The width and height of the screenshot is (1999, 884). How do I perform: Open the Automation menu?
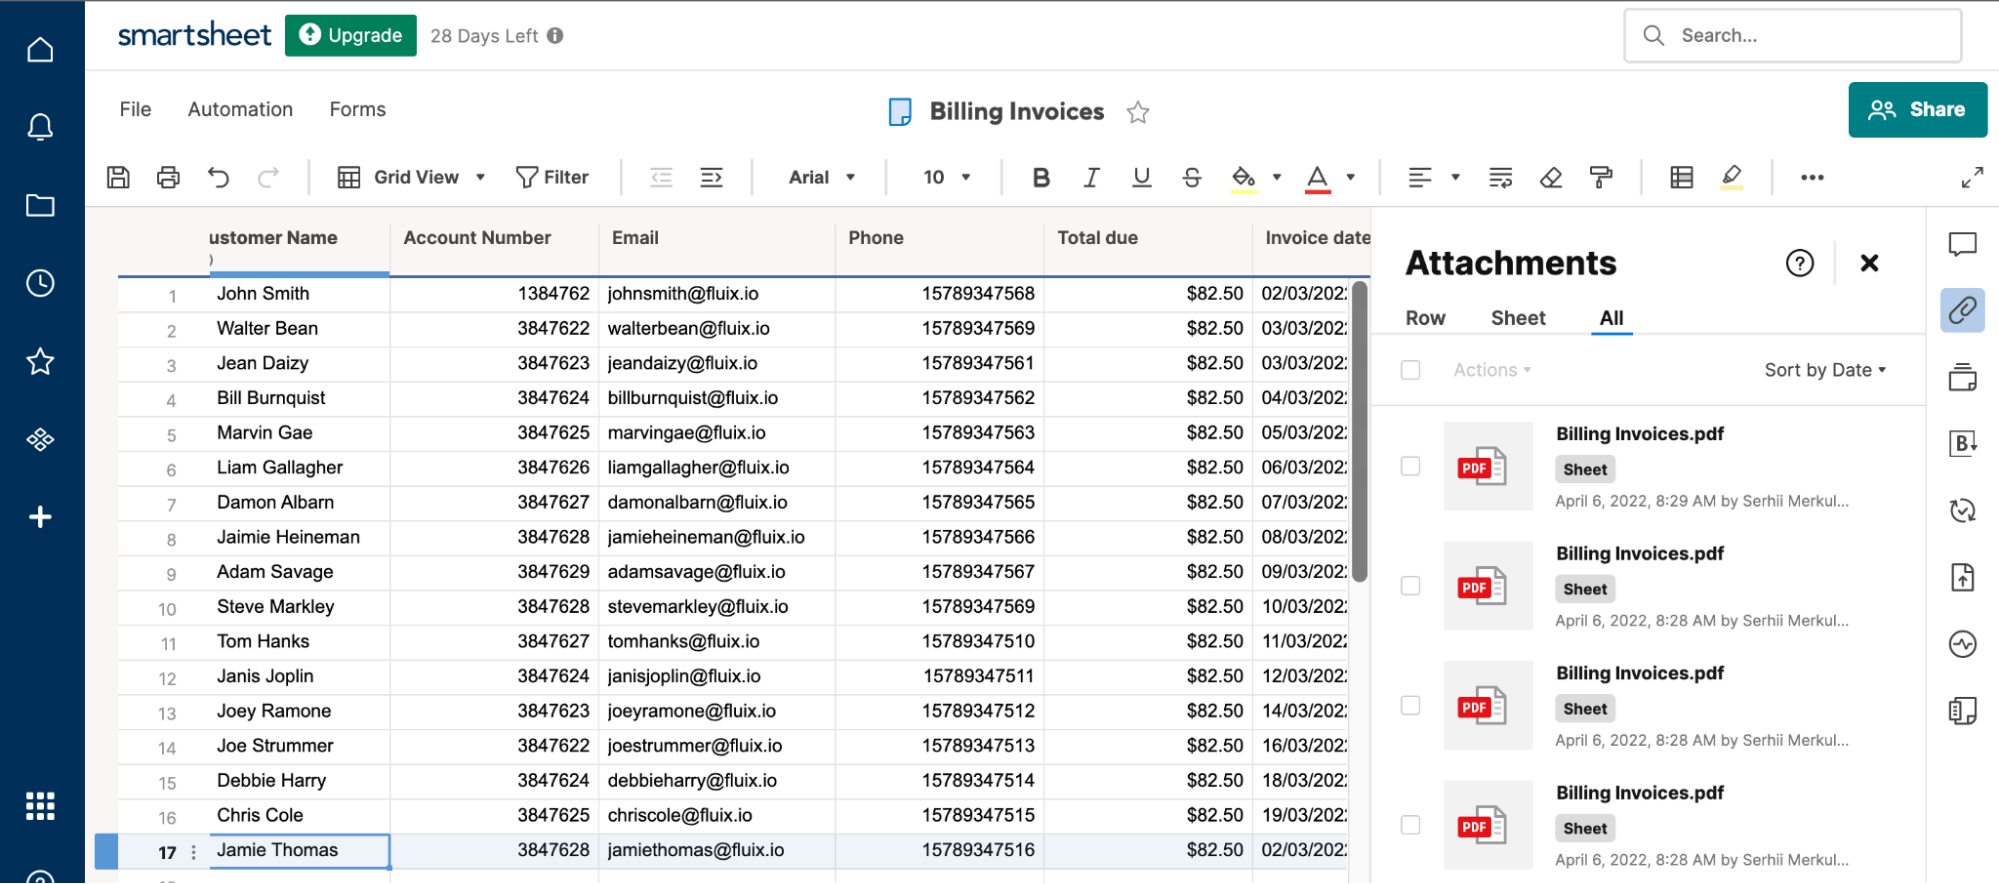pyautogui.click(x=240, y=109)
